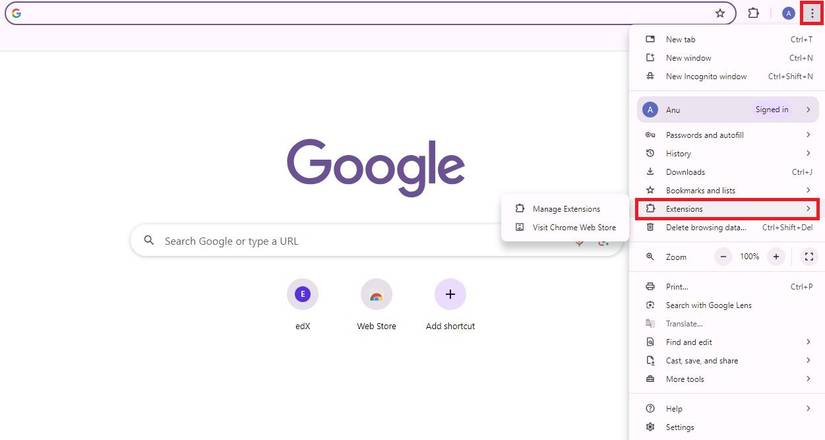Click the fullscreen icon next to zoom
Screen dimensions: 825x440
click(809, 257)
